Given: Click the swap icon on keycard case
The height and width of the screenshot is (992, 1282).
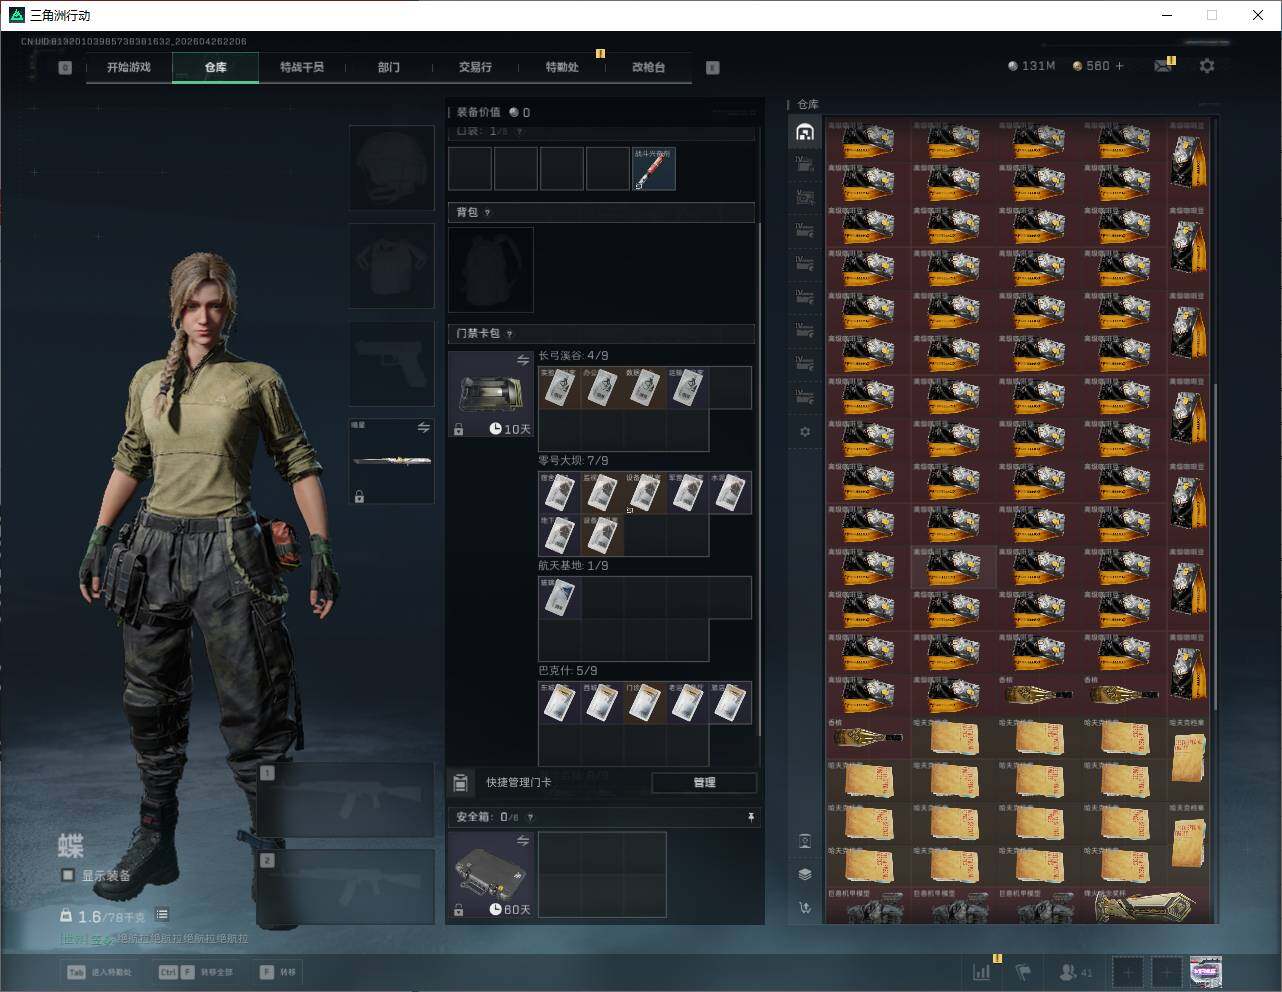Looking at the screenshot, I should coord(523,360).
